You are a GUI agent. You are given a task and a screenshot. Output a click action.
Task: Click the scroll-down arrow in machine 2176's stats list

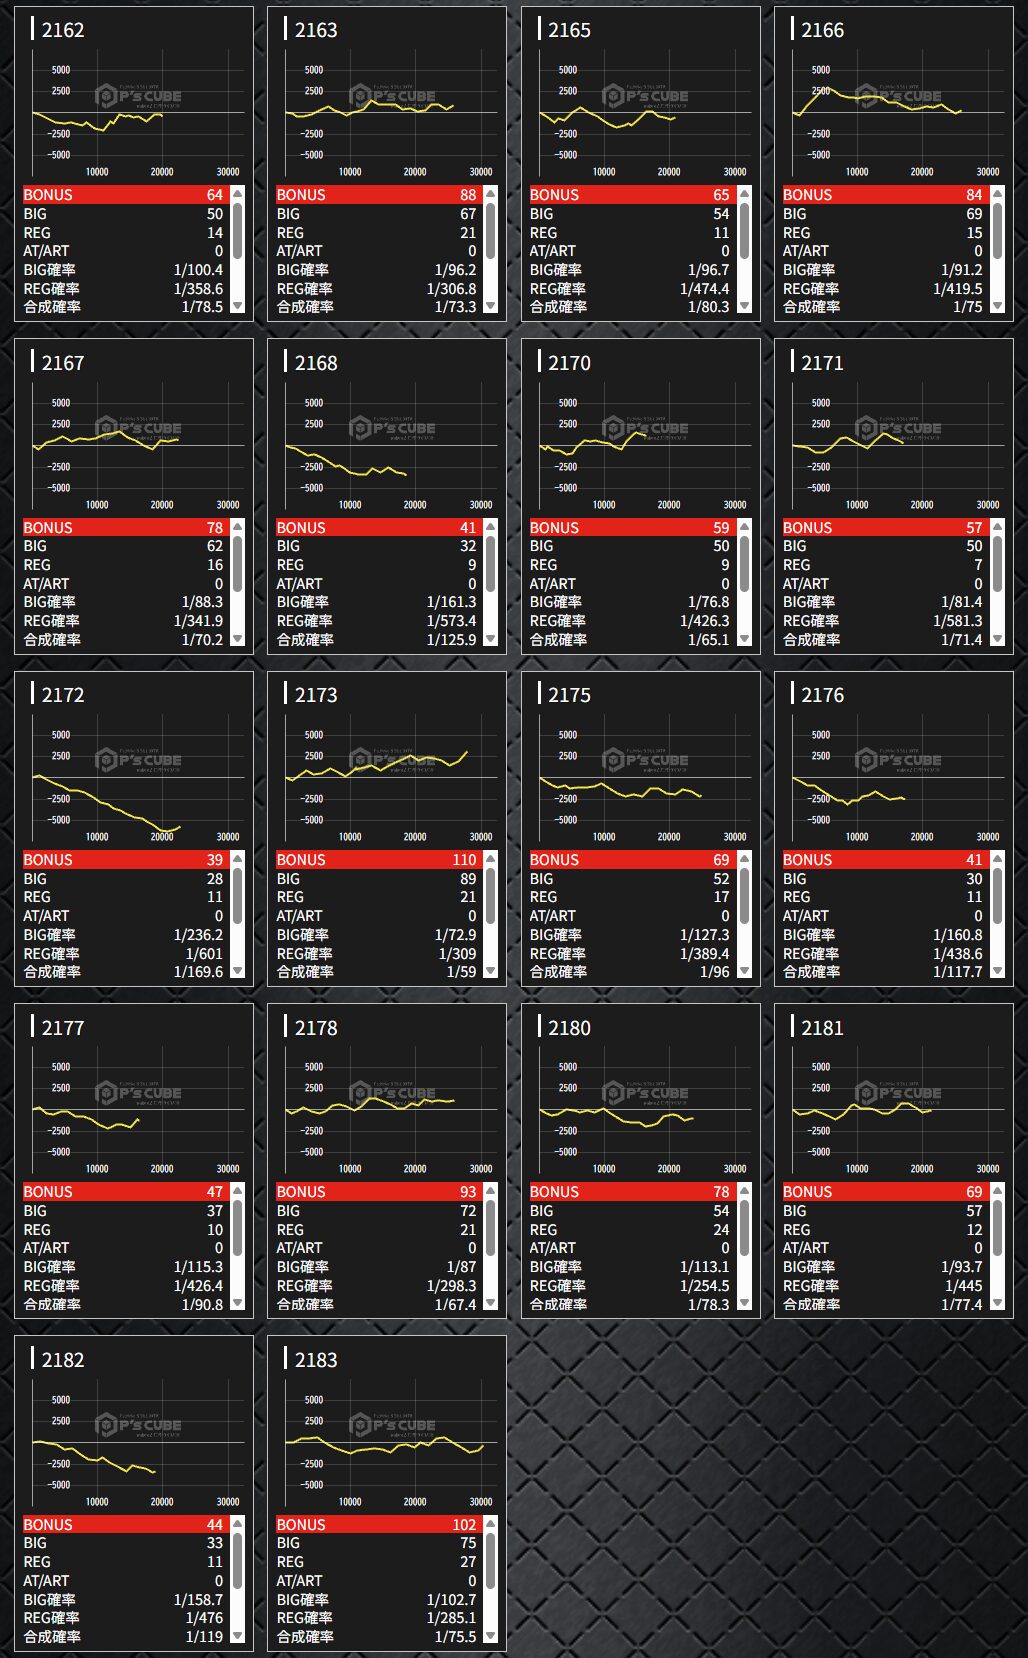tap(997, 971)
